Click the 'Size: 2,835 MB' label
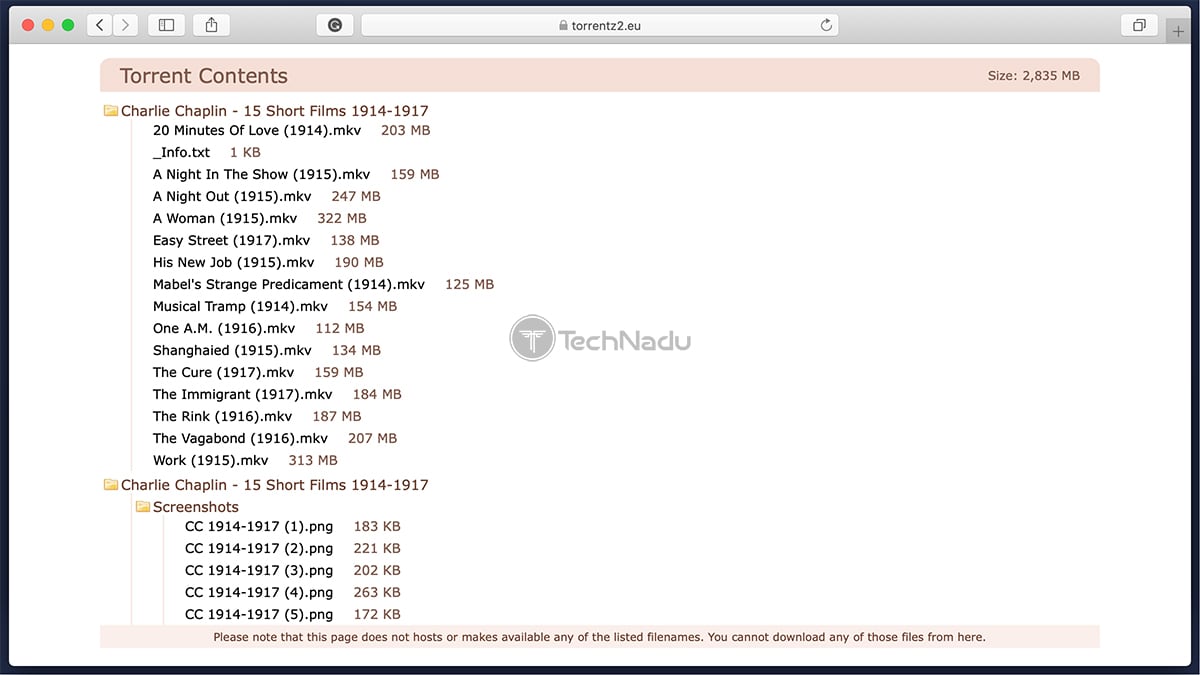Viewport: 1200px width, 675px height. click(1033, 76)
